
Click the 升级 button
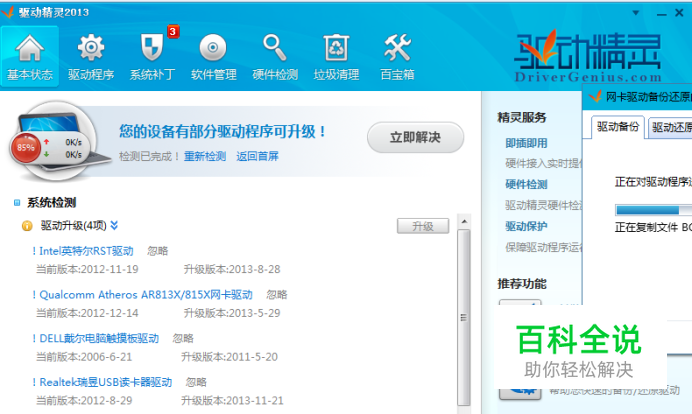[423, 226]
